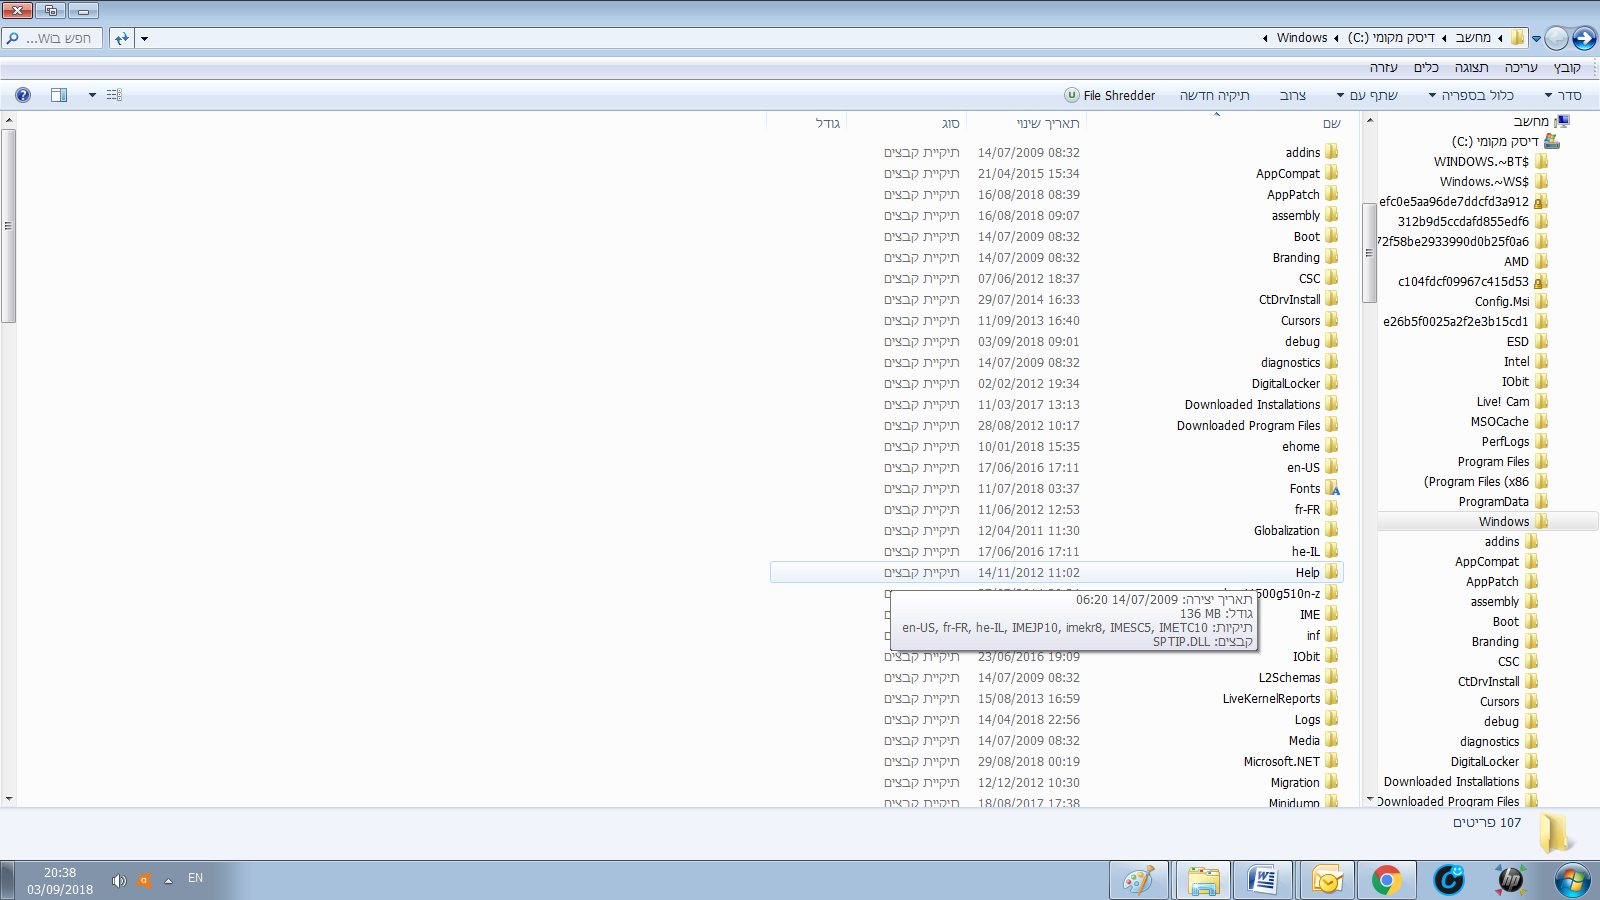
Task: Open Paint palette app from taskbar
Action: (1139, 880)
